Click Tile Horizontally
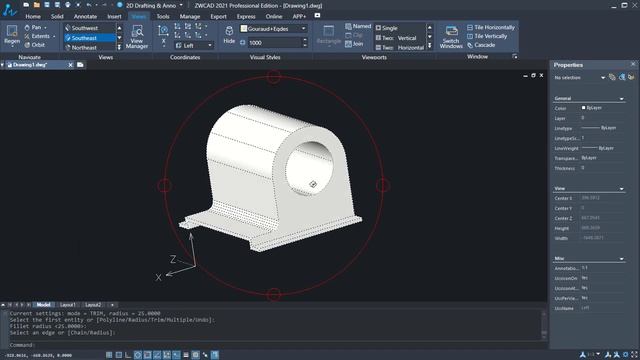 coord(491,27)
